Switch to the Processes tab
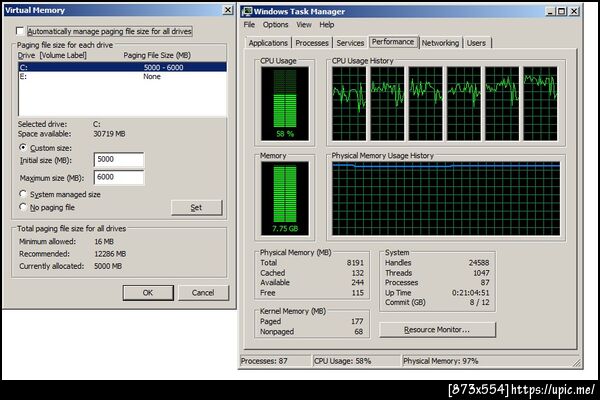 tap(312, 43)
